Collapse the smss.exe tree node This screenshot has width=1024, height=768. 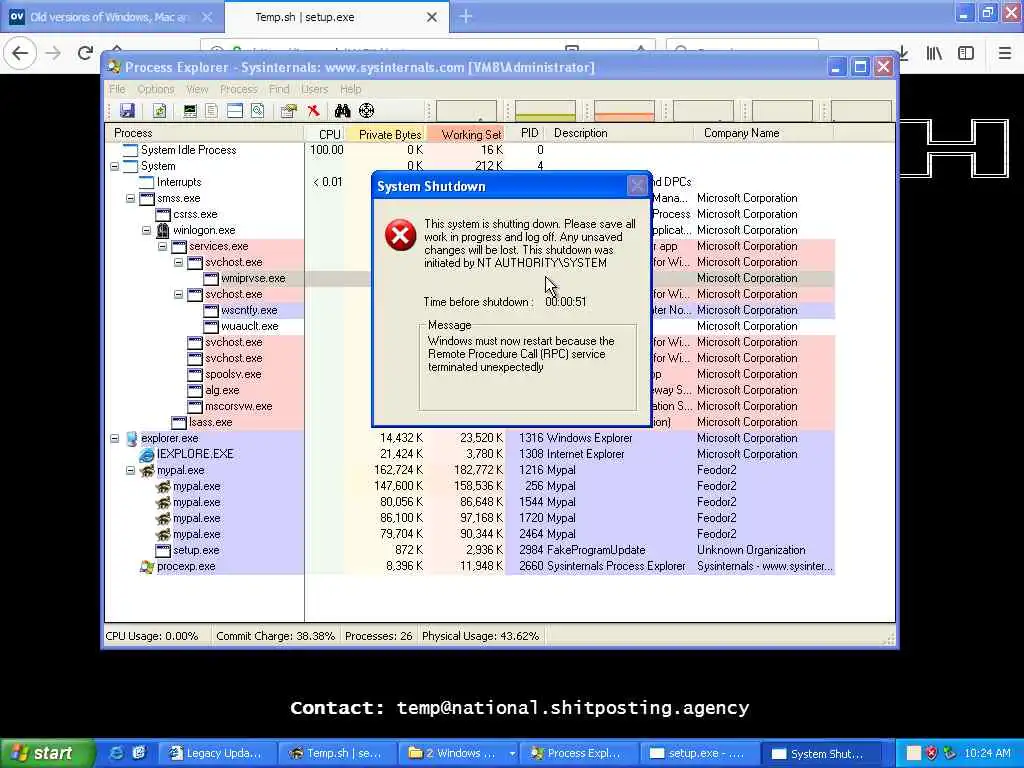131,199
